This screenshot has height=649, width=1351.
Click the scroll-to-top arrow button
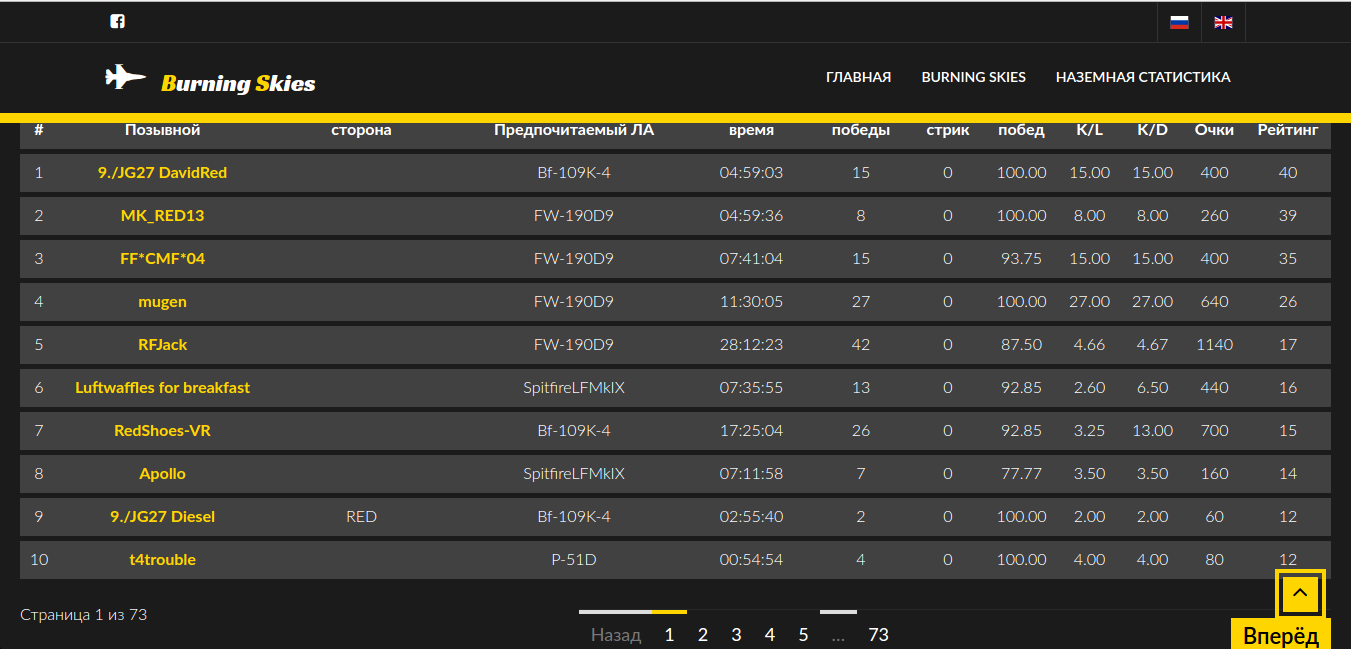click(1300, 594)
